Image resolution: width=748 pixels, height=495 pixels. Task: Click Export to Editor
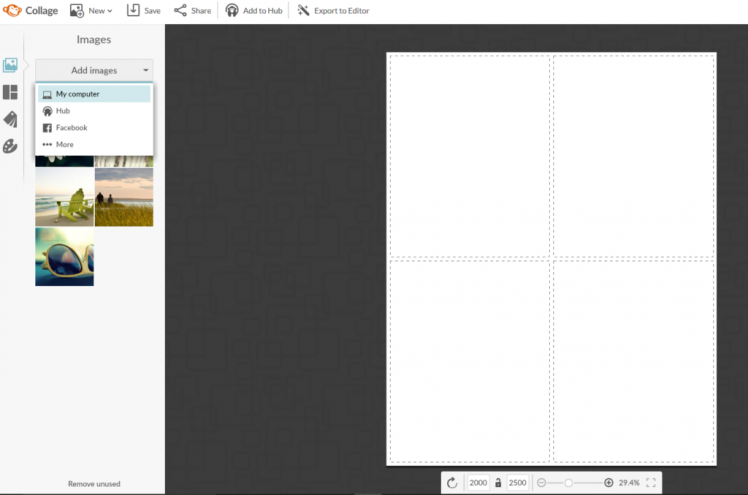333,10
